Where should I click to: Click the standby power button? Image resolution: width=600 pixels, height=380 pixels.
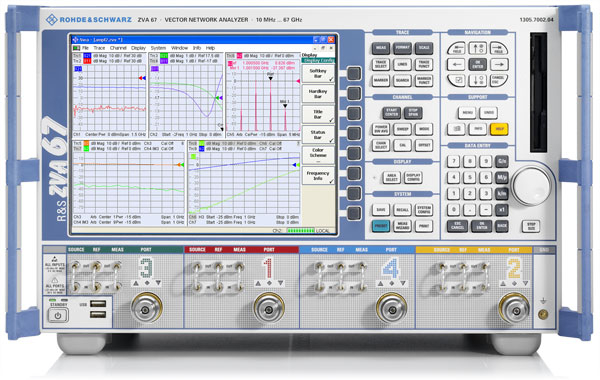58,316
